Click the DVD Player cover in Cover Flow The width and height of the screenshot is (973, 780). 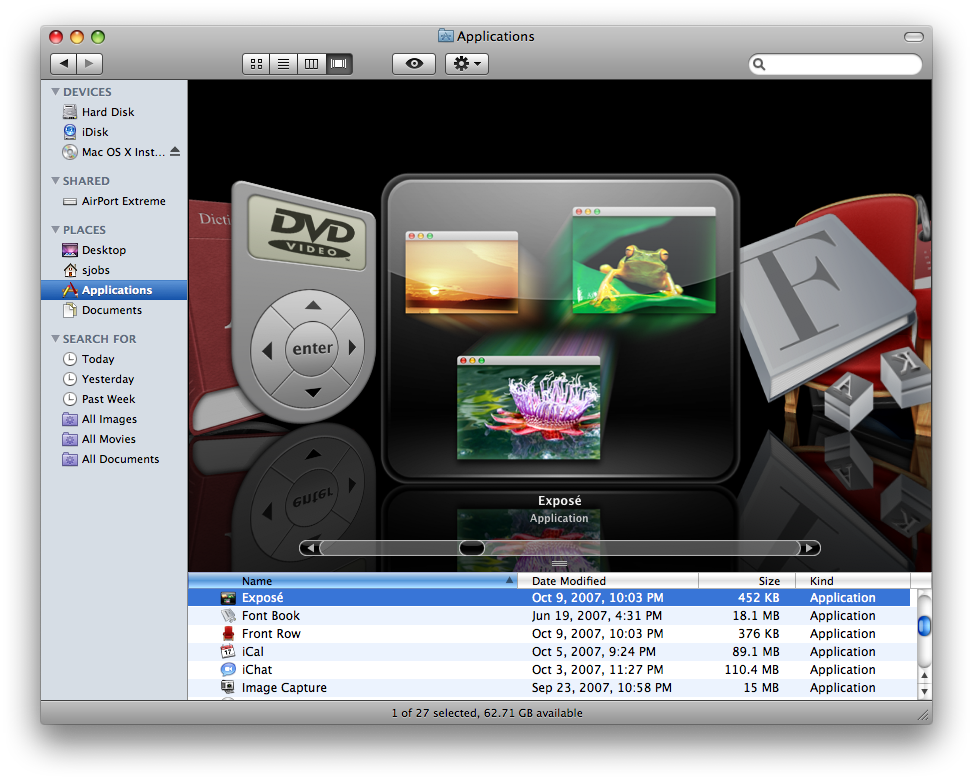pyautogui.click(x=304, y=302)
